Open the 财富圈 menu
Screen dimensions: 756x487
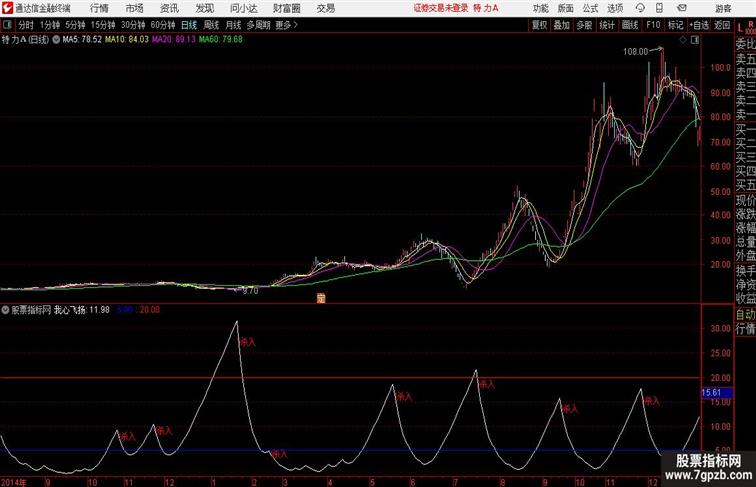point(286,8)
